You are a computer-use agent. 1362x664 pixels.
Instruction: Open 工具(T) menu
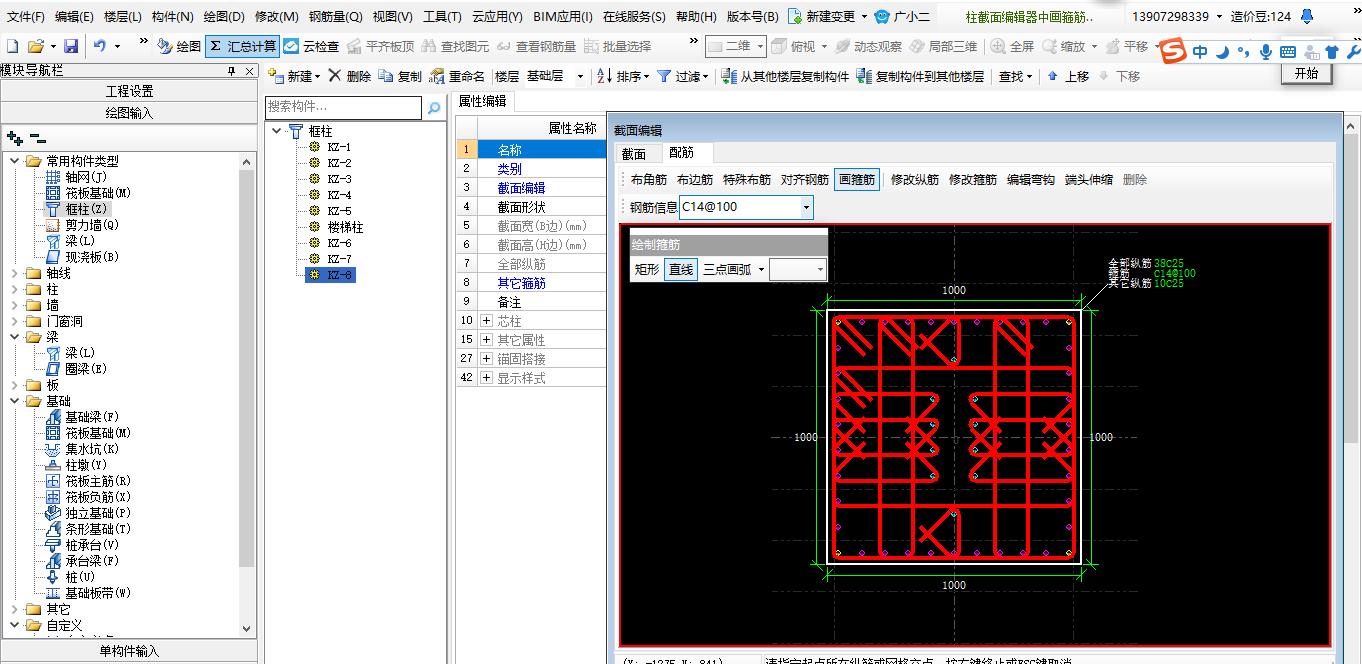tap(442, 17)
